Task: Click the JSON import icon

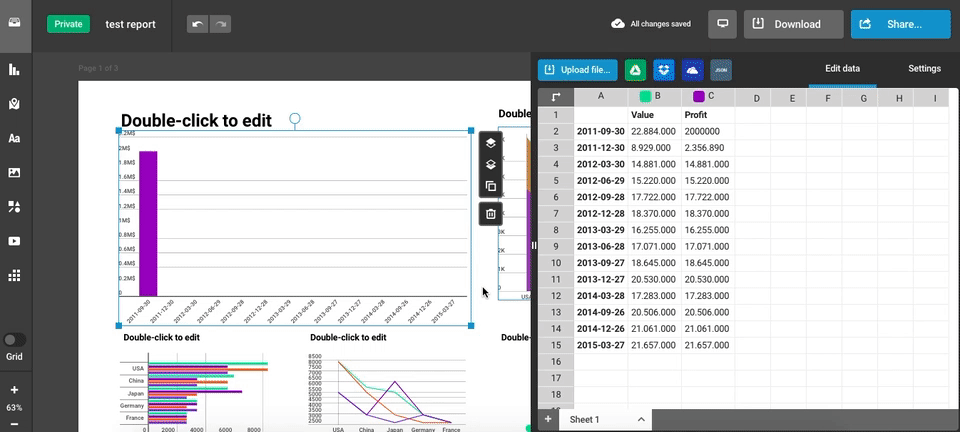Action: coord(721,70)
